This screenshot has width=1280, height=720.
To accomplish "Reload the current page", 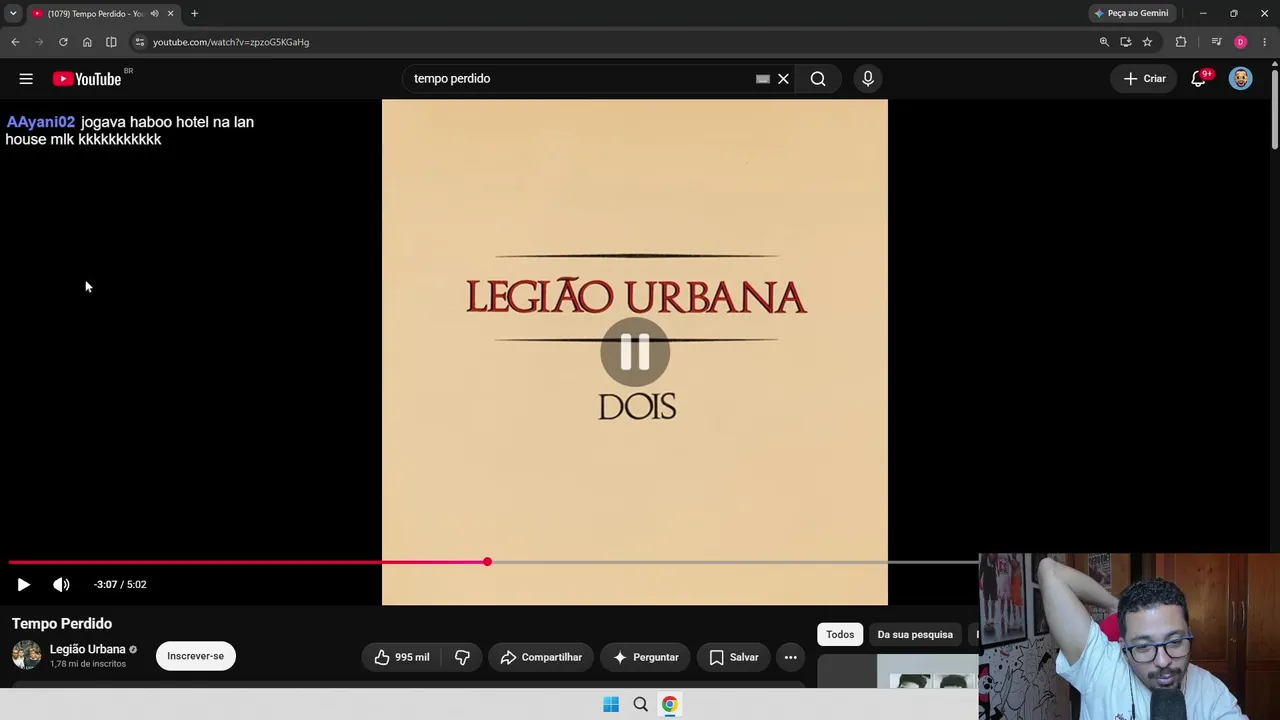I will pyautogui.click(x=63, y=42).
